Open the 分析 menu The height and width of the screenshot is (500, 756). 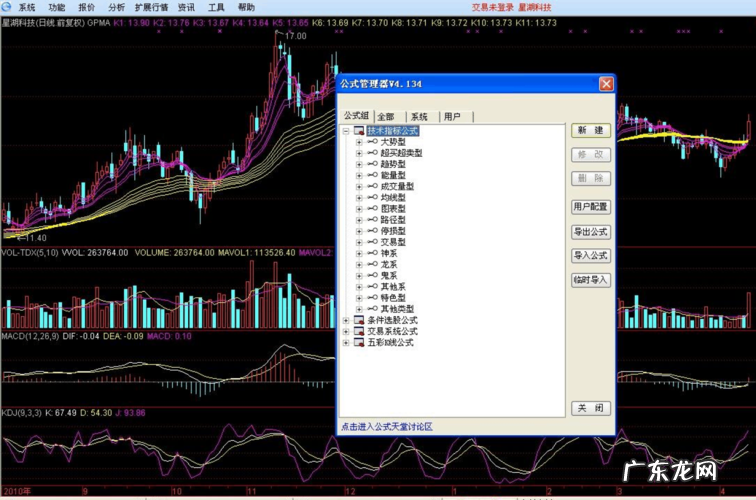click(116, 6)
